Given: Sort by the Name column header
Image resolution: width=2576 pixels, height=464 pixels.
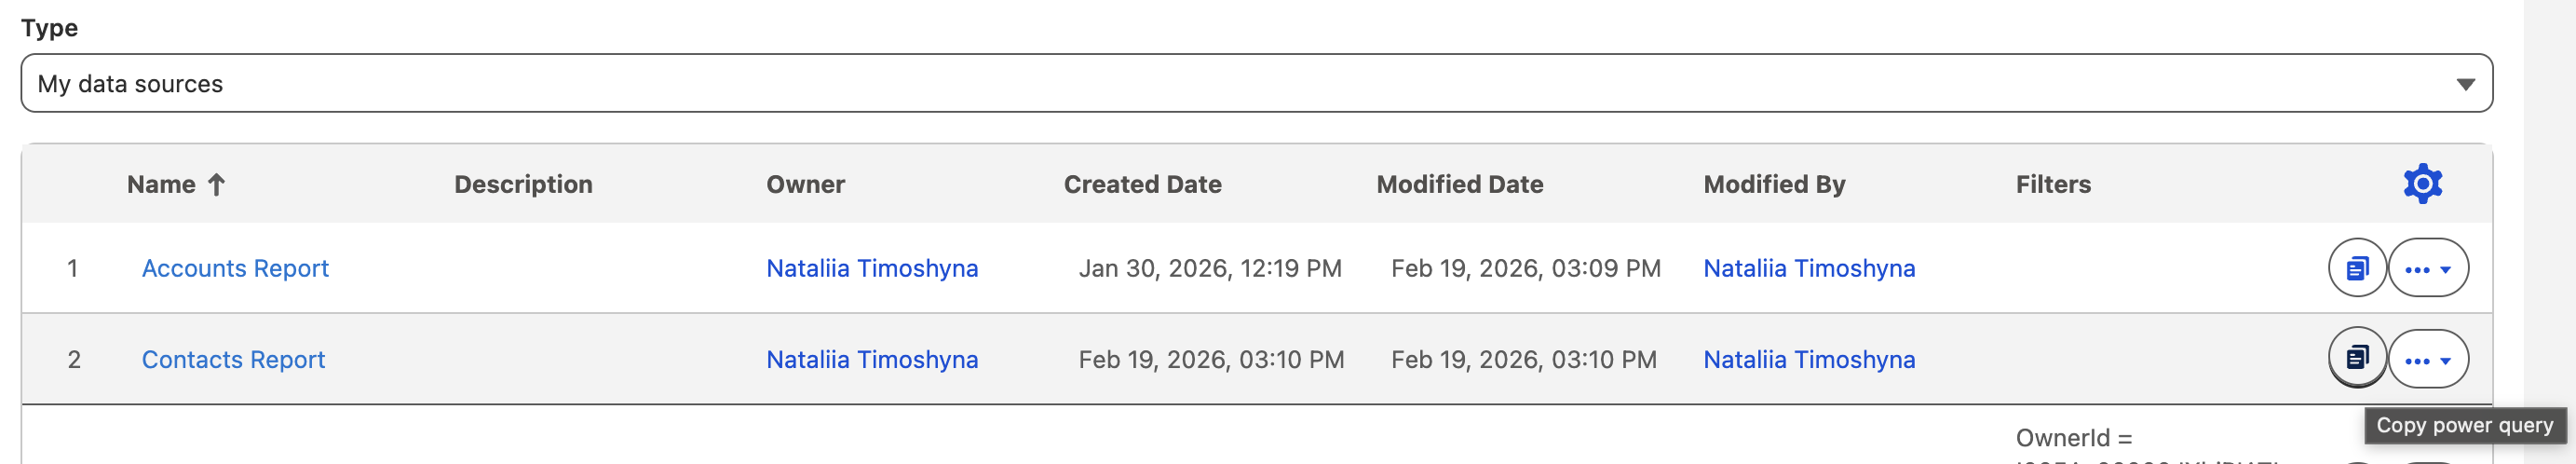Looking at the screenshot, I should point(162,185).
